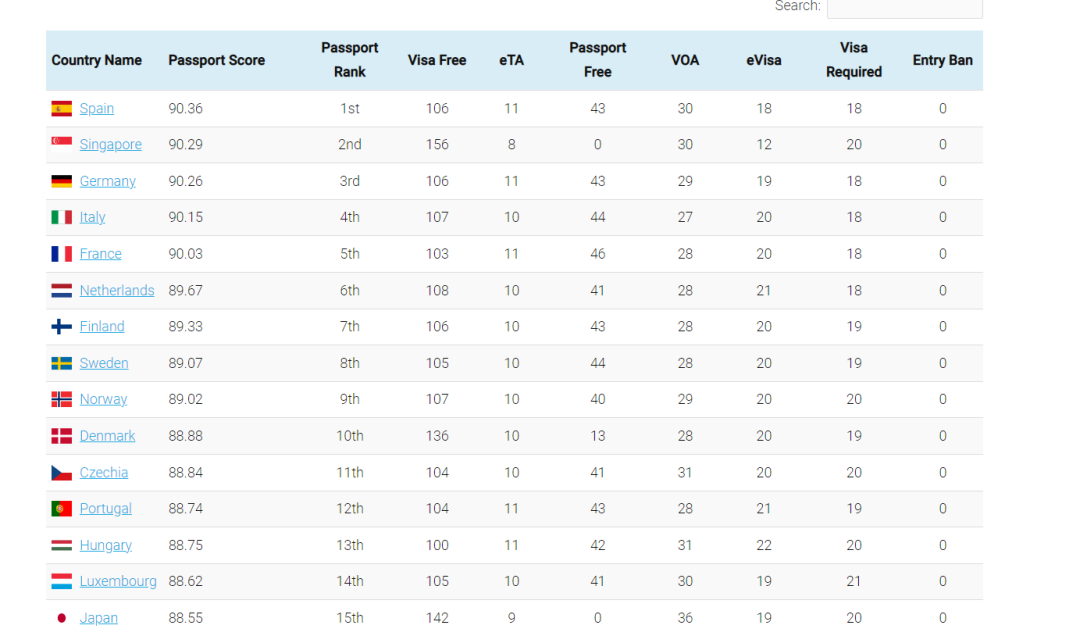
Task: Sort by Entry Ban column header
Action: pos(942,61)
